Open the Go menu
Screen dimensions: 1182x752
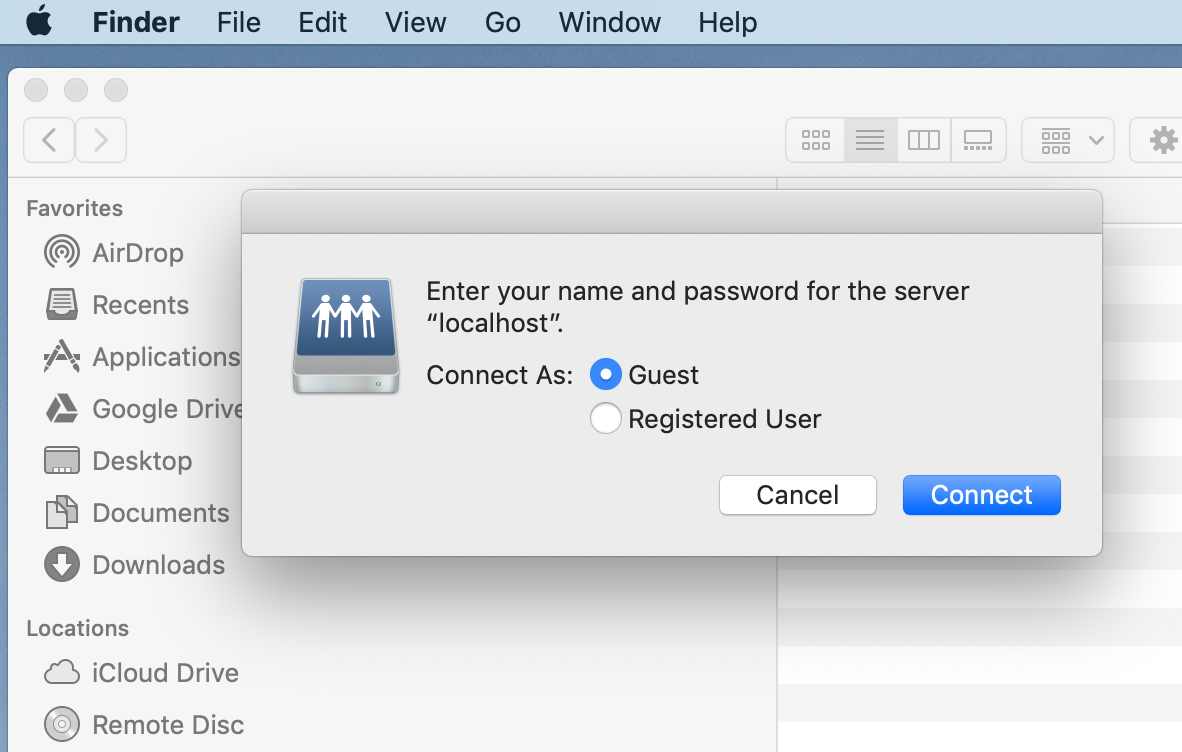[503, 22]
